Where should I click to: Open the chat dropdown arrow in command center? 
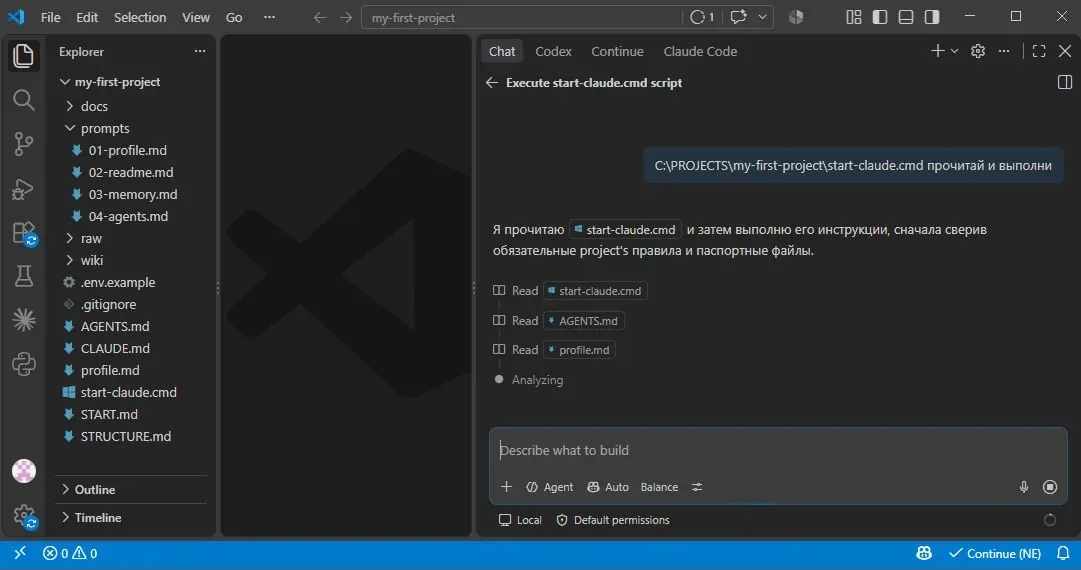(762, 17)
